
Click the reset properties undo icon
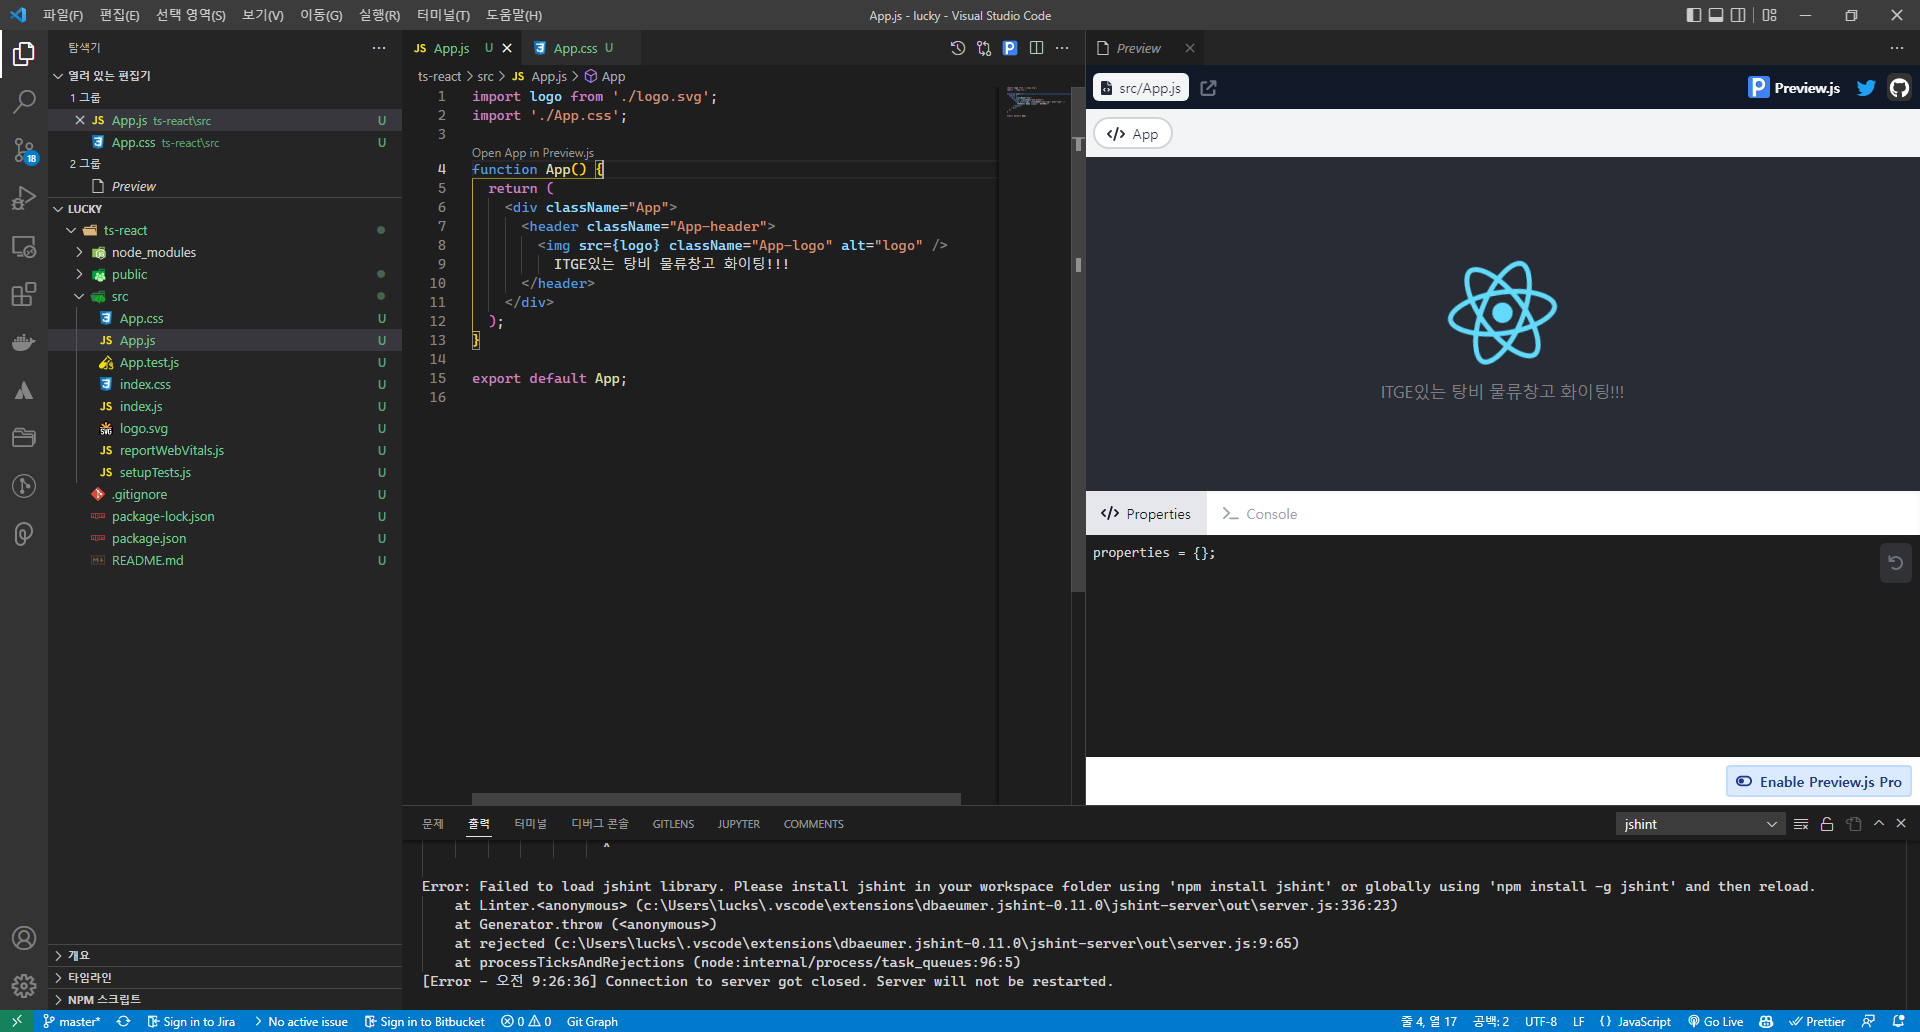[1895, 563]
